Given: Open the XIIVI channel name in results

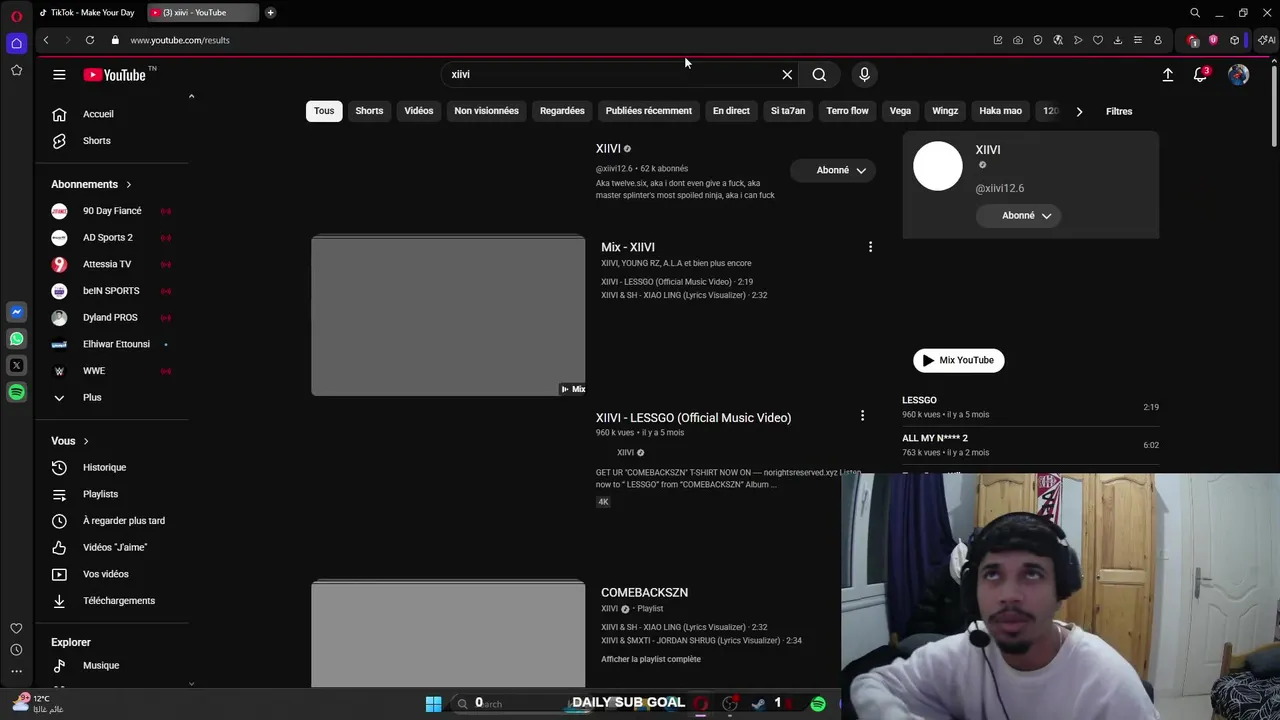Looking at the screenshot, I should [608, 149].
